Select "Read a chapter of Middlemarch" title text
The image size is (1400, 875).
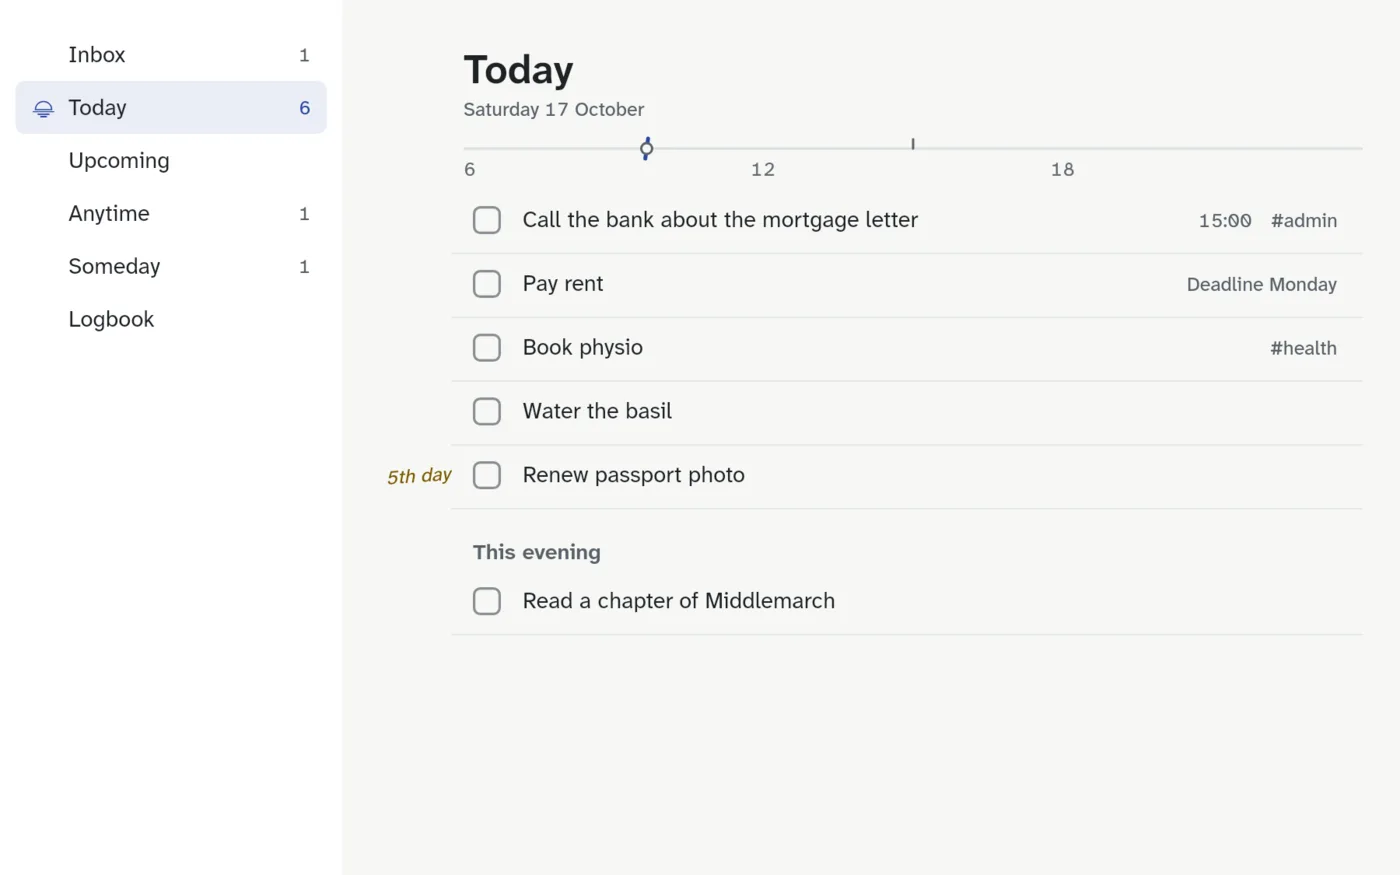[679, 601]
